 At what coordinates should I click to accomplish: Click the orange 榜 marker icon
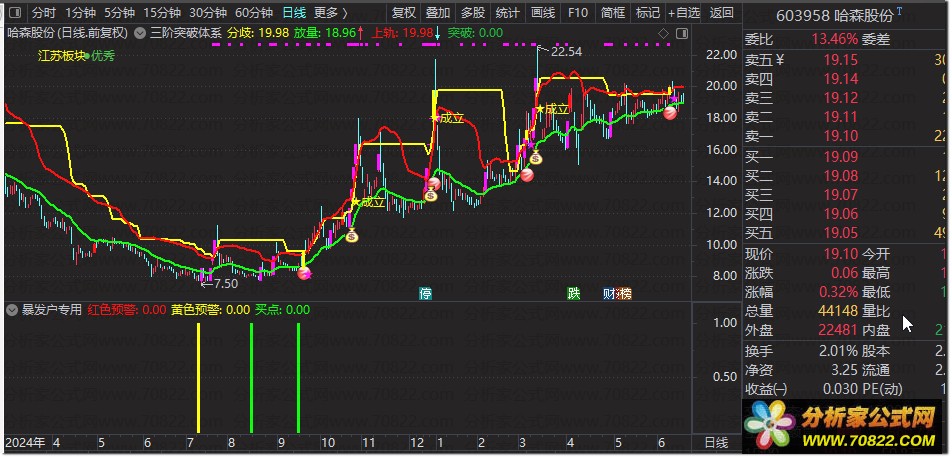pyautogui.click(x=624, y=294)
